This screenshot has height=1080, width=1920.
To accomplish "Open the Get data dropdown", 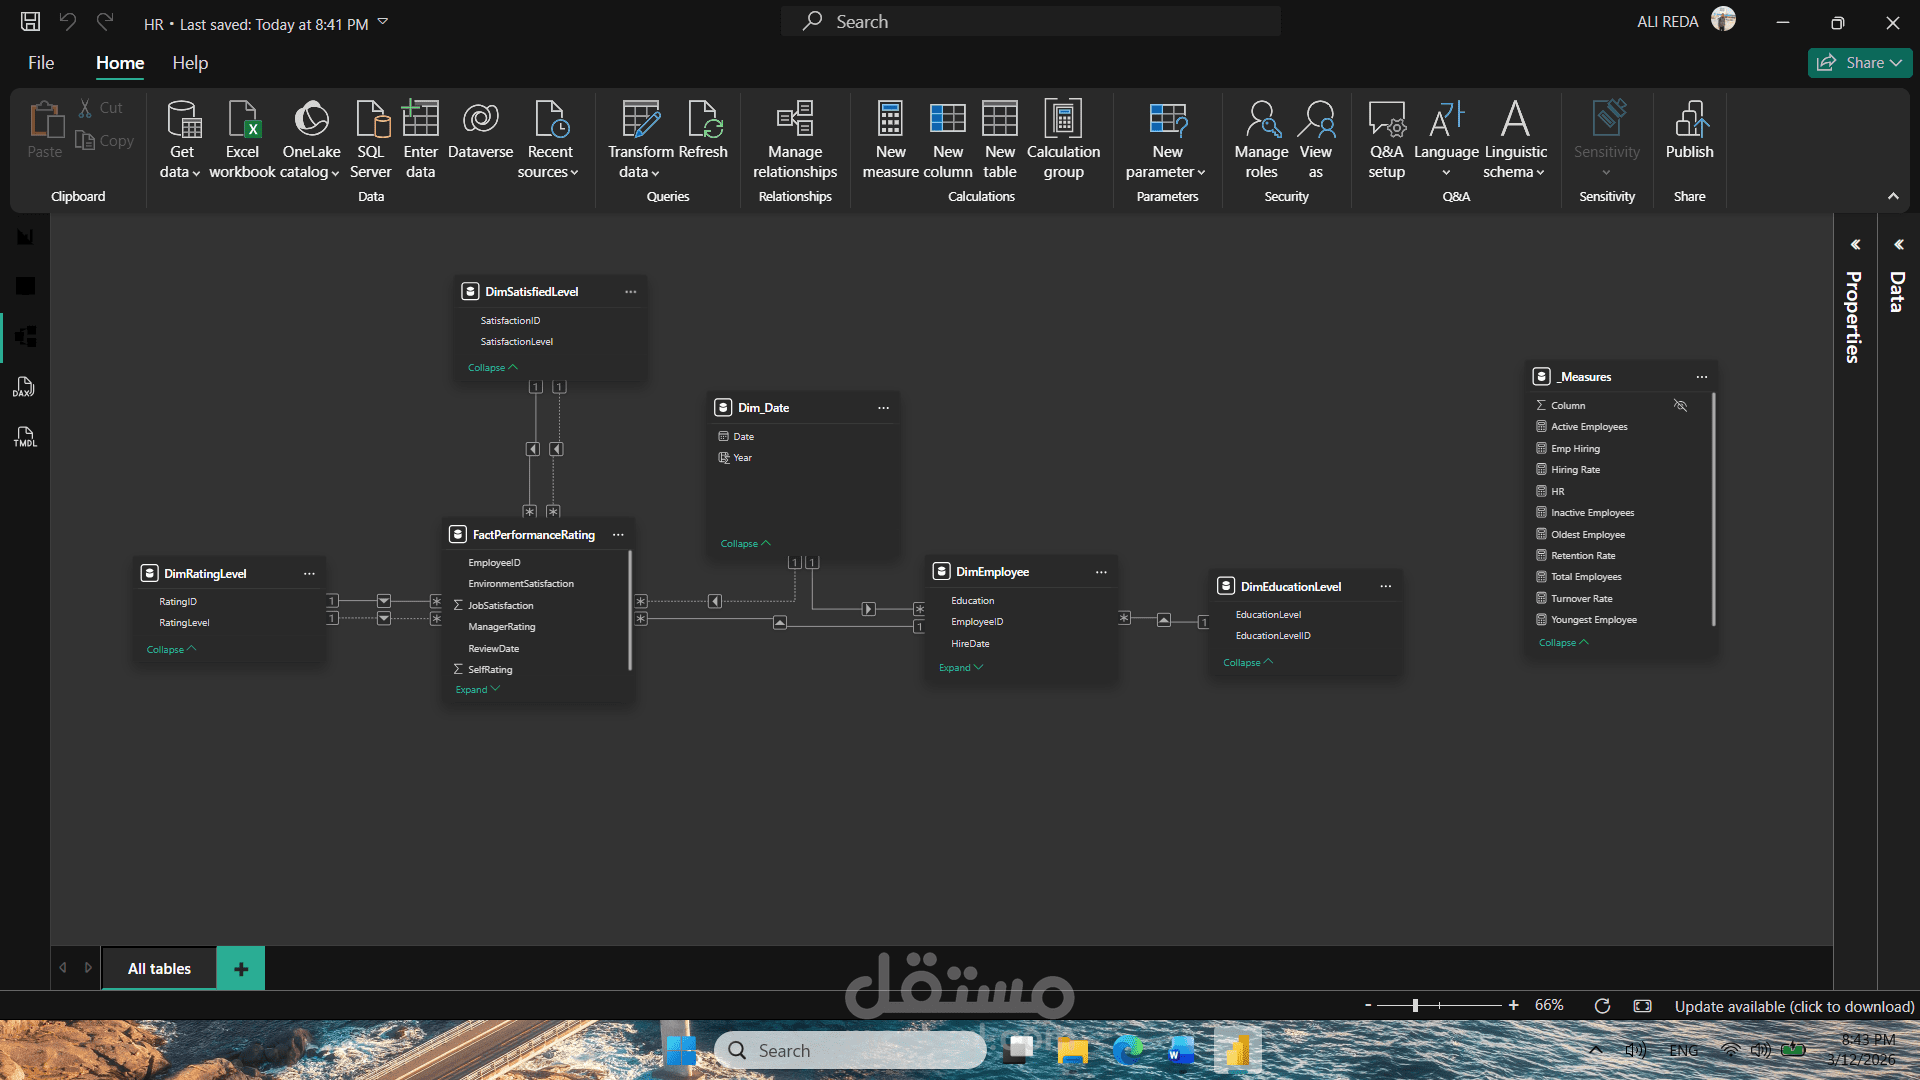I will (x=181, y=172).
